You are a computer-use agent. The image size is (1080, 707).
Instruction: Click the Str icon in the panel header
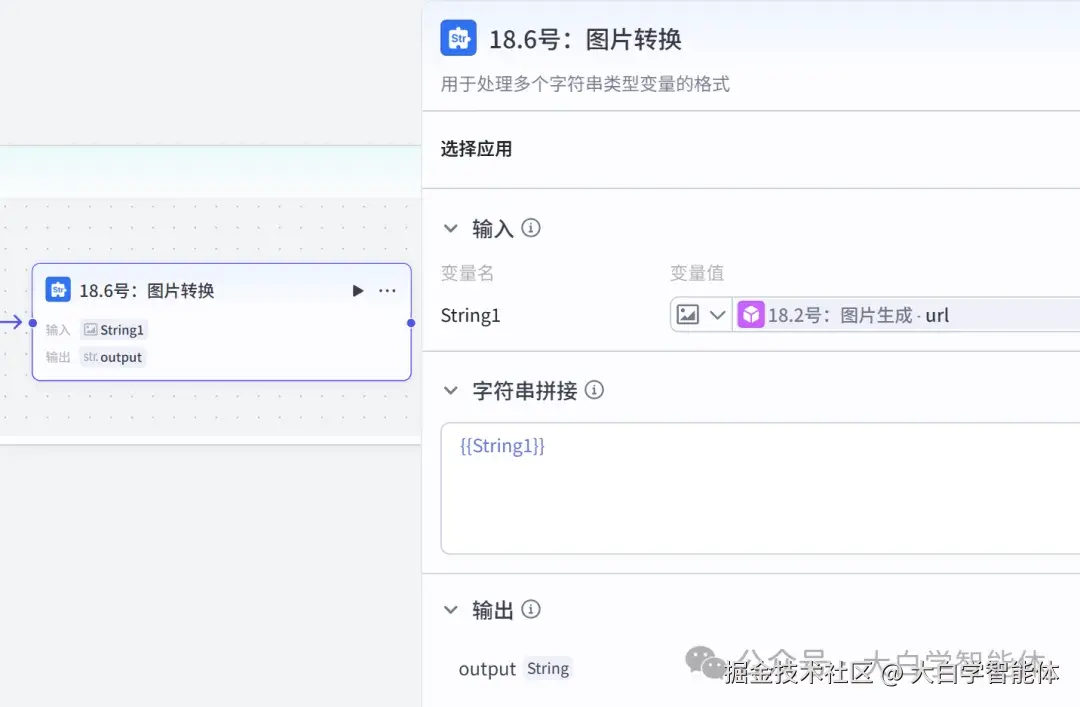tap(458, 37)
